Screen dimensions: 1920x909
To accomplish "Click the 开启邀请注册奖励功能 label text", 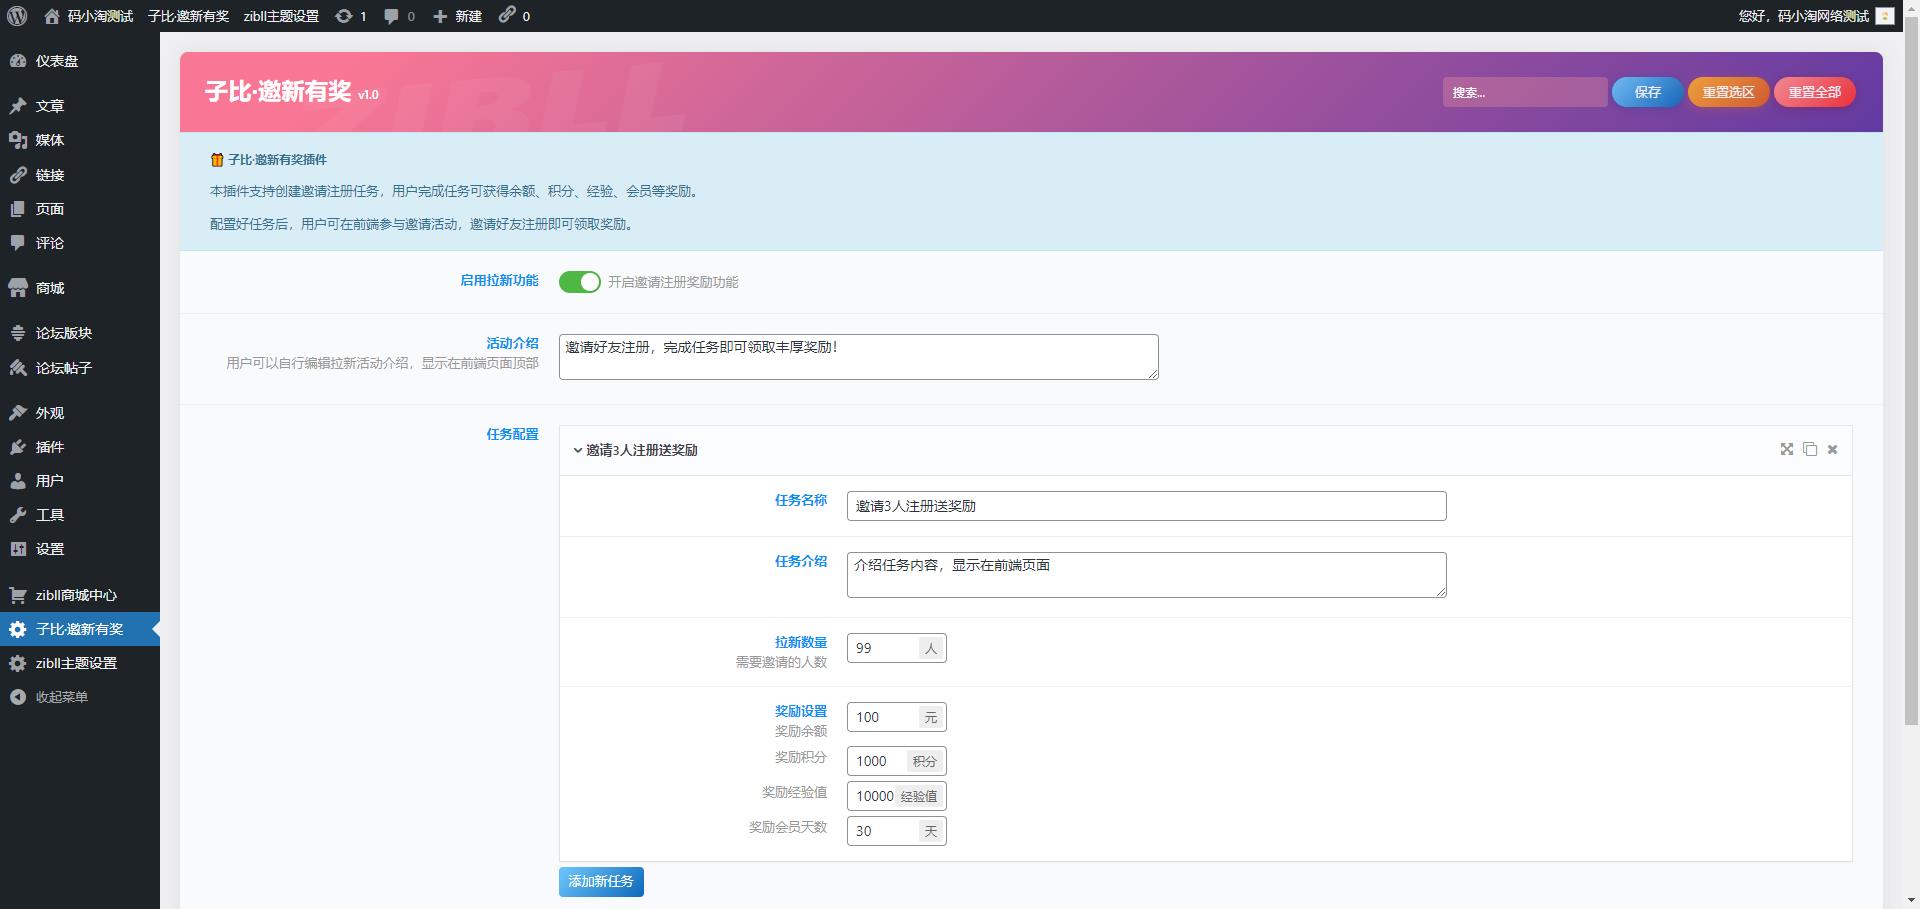I will click(x=673, y=282).
